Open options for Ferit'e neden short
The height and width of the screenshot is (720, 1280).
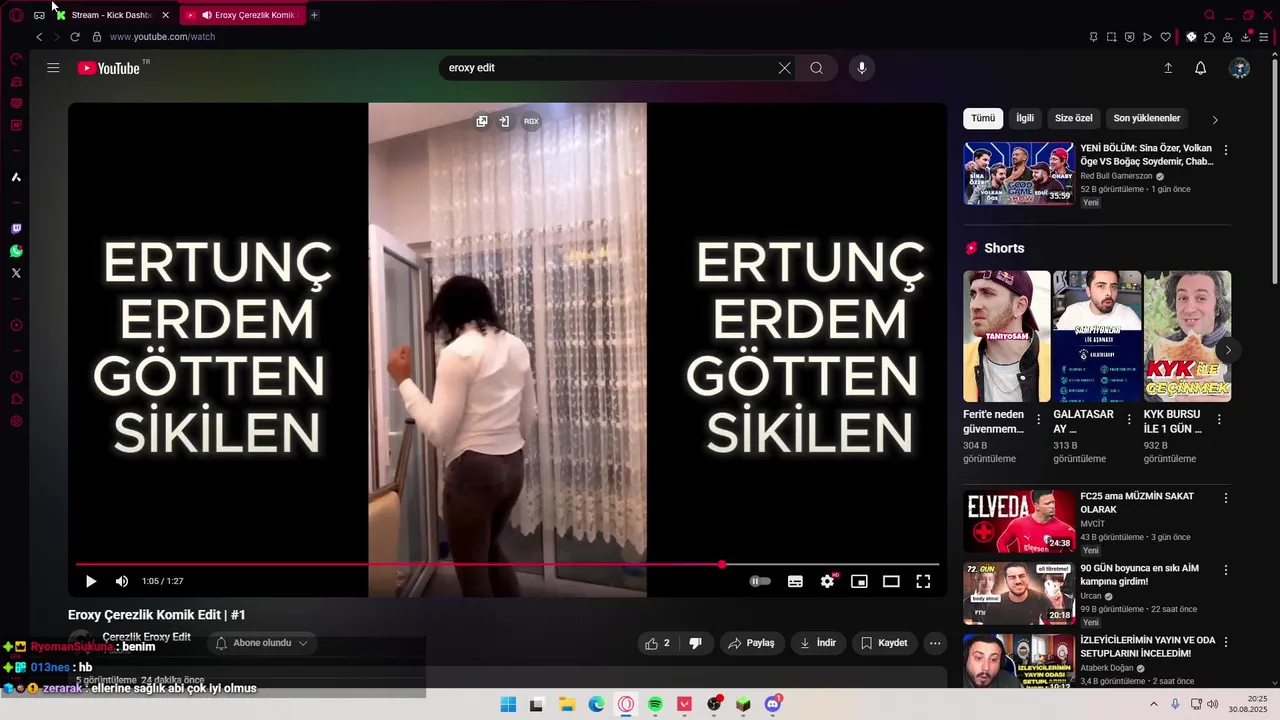[1038, 420]
